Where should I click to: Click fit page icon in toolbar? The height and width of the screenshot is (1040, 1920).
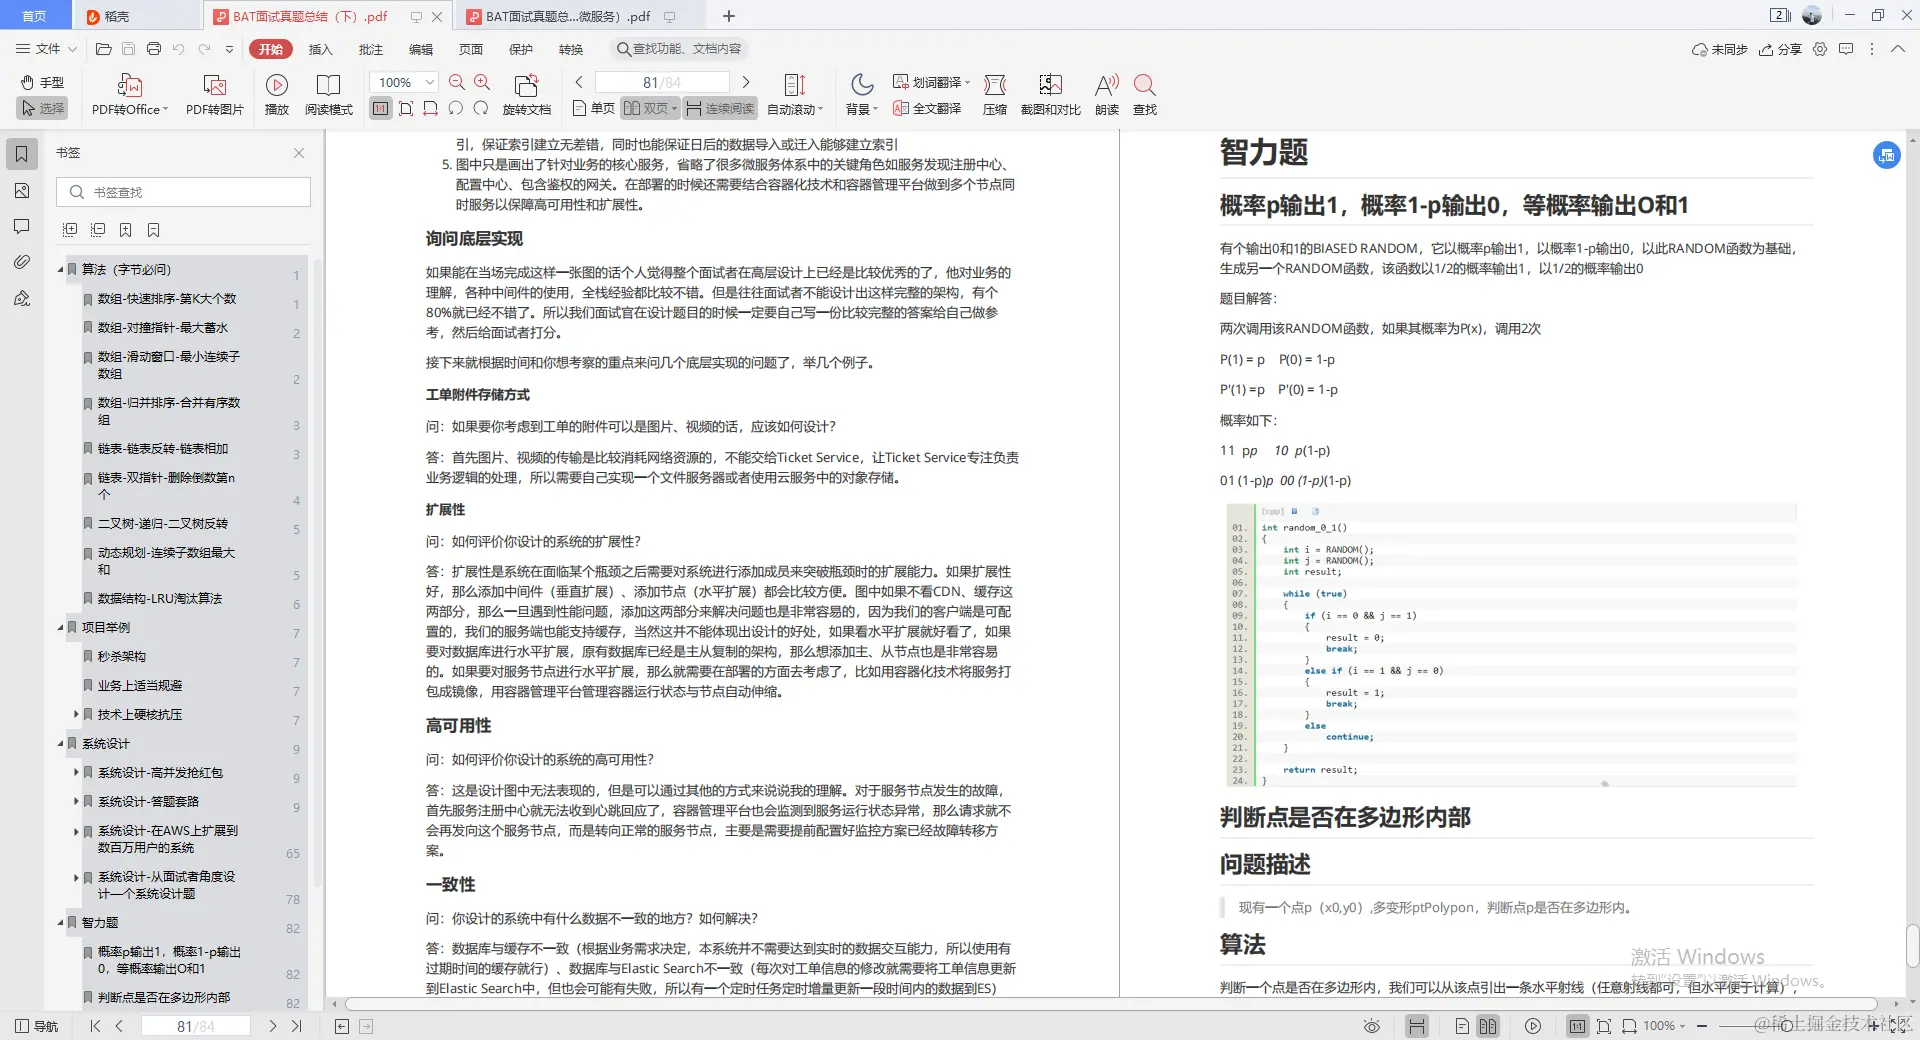pyautogui.click(x=406, y=108)
